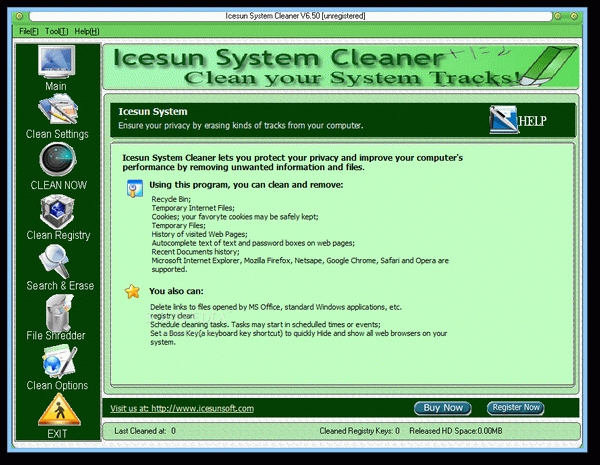Click the 'Schedule cleaning tasks' line
600x465 pixels.
click(x=265, y=325)
